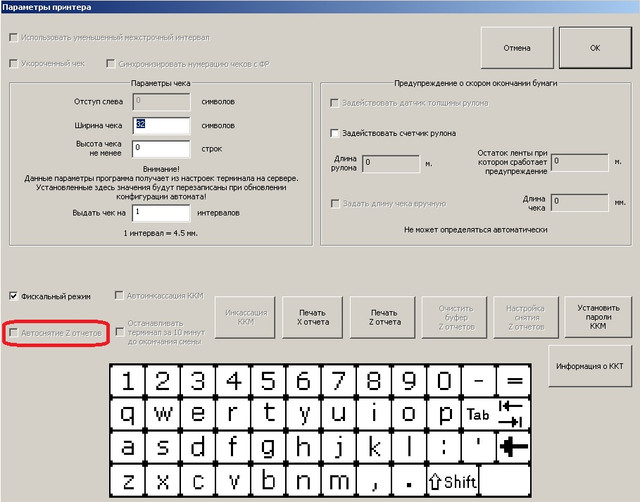The height and width of the screenshot is (502, 640).
Task: Tap the apostrophe key on keyboard
Action: coord(479,447)
